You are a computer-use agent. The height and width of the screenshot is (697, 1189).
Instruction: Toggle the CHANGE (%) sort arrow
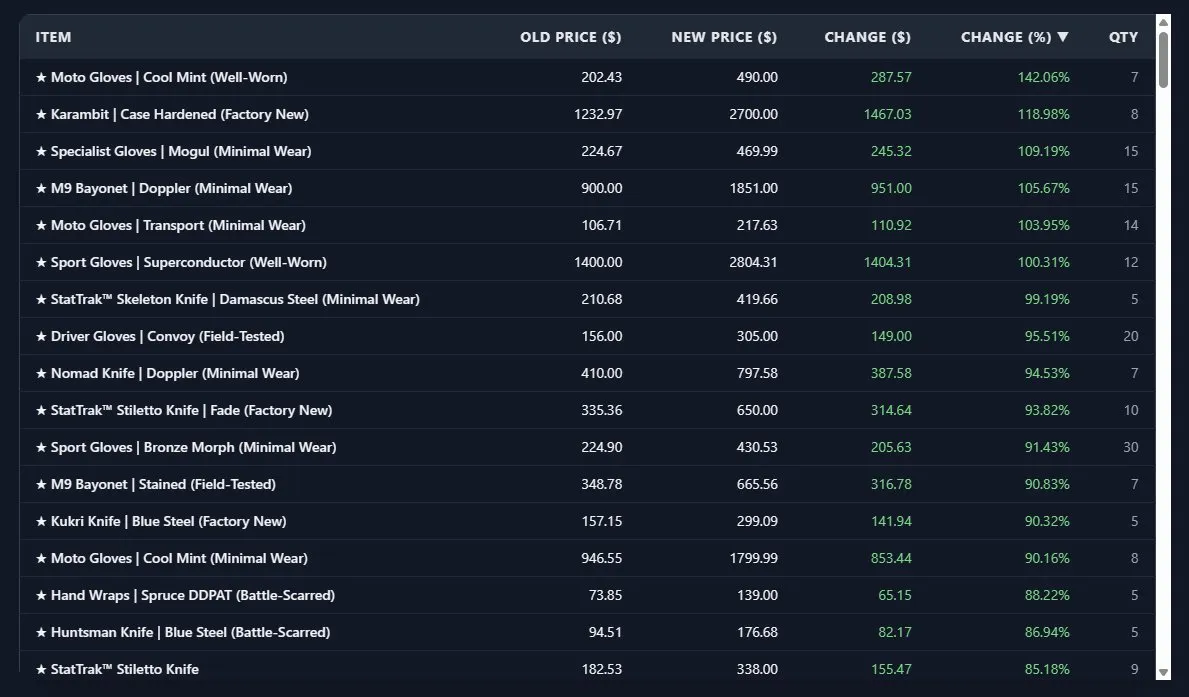click(1063, 36)
